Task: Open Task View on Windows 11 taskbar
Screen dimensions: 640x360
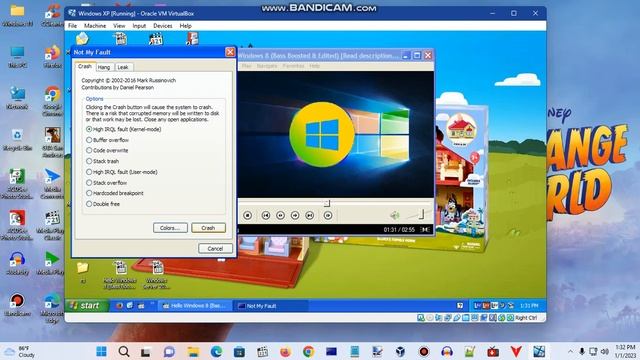Action: (146, 351)
